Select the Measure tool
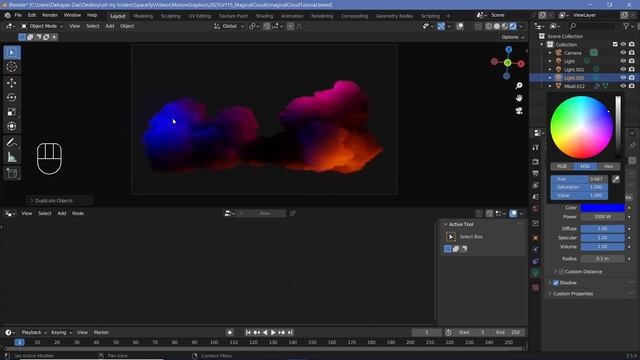This screenshot has height=360, width=640. pos(12,157)
